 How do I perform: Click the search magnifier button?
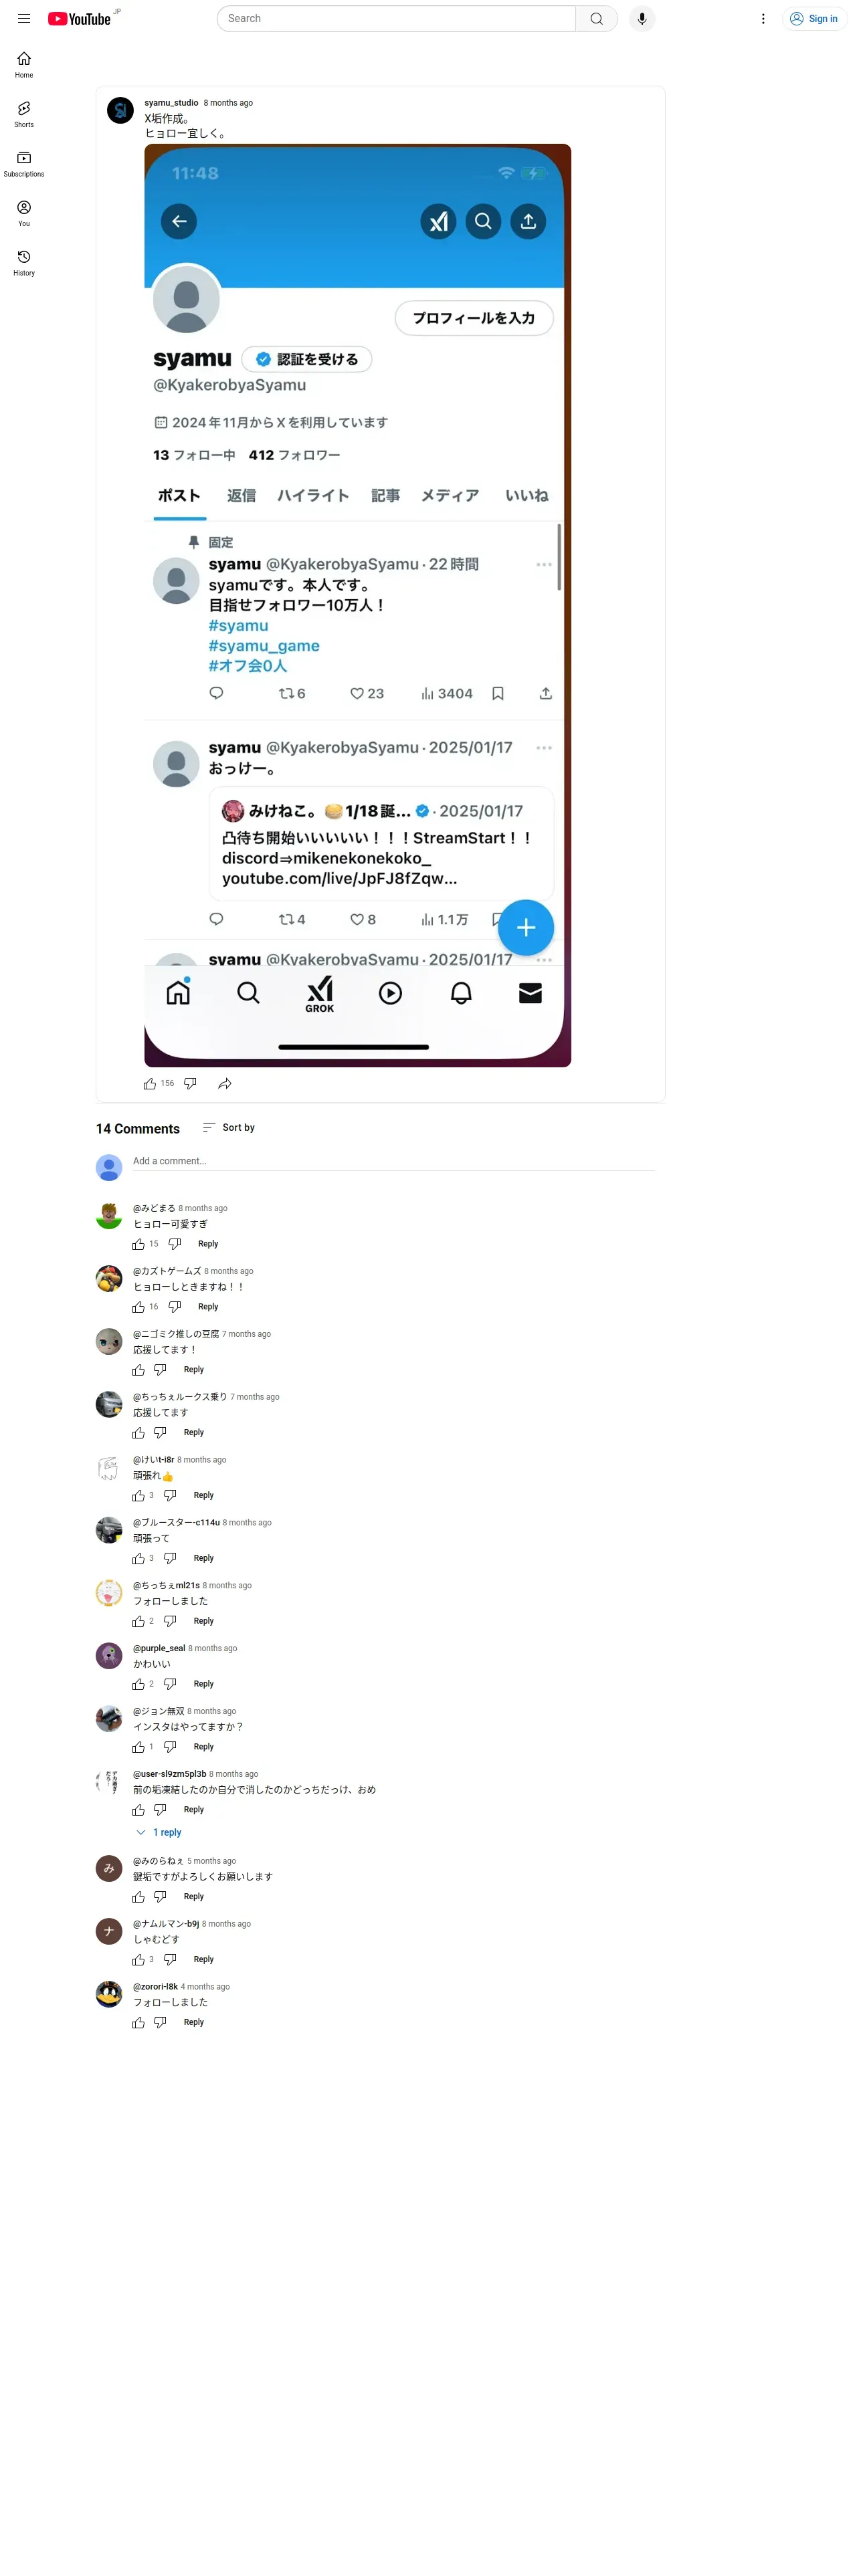[x=596, y=18]
